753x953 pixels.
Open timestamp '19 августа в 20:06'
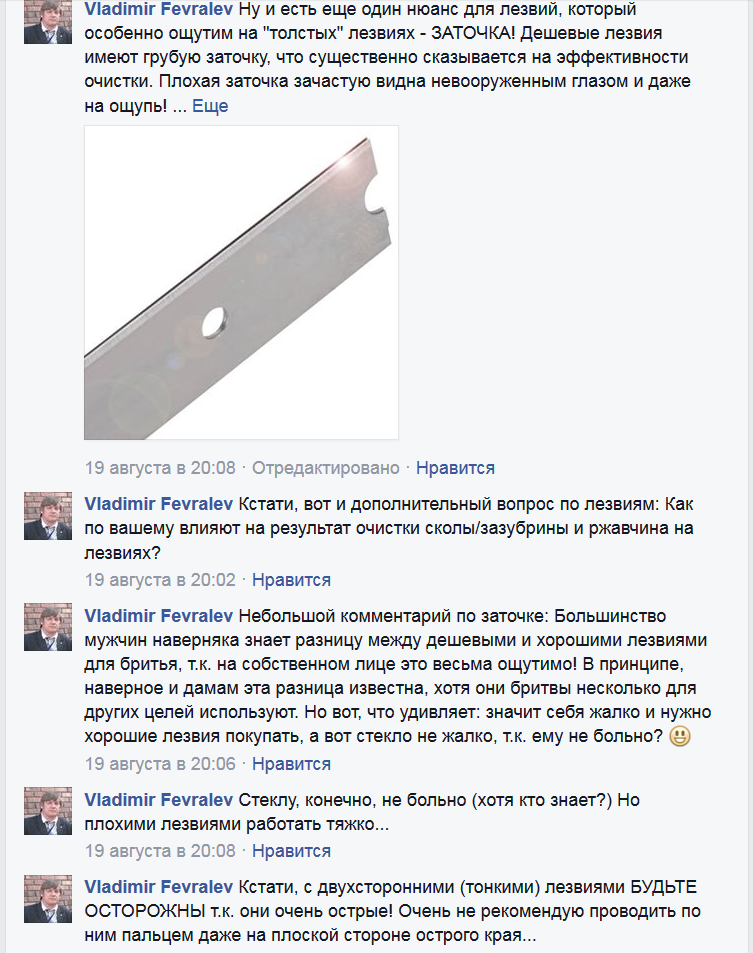[160, 763]
